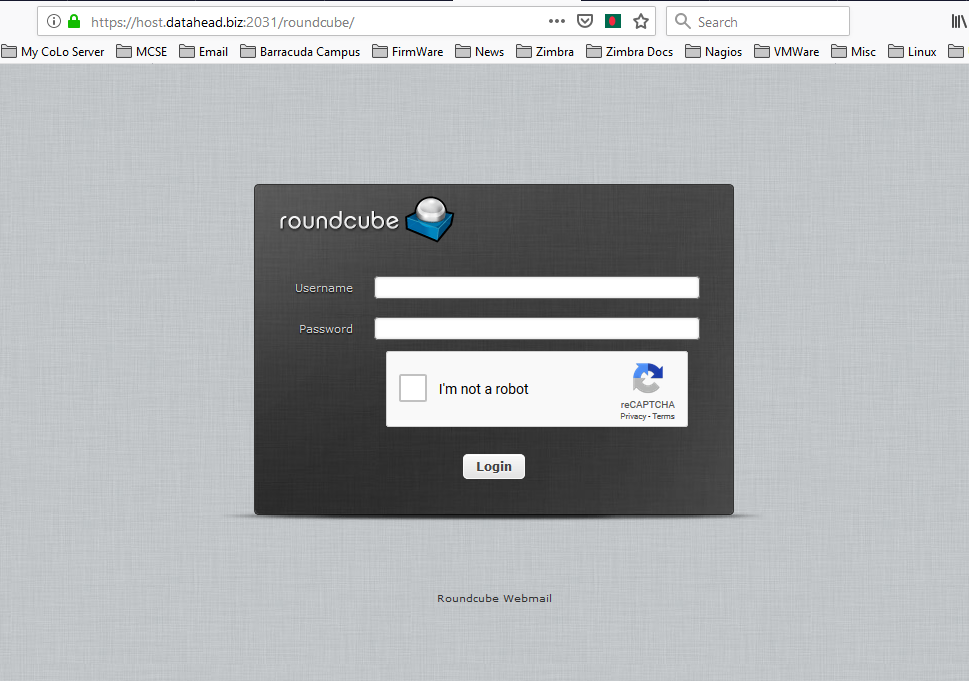Click inside the Password field

tap(536, 328)
